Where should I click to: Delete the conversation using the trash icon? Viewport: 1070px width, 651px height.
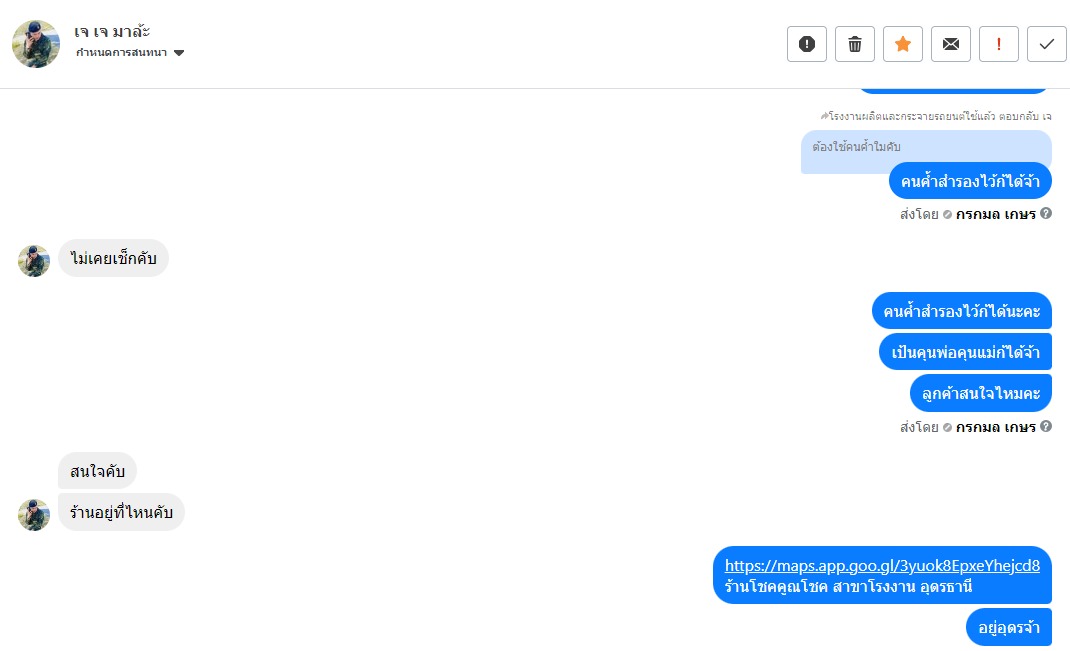tap(854, 44)
